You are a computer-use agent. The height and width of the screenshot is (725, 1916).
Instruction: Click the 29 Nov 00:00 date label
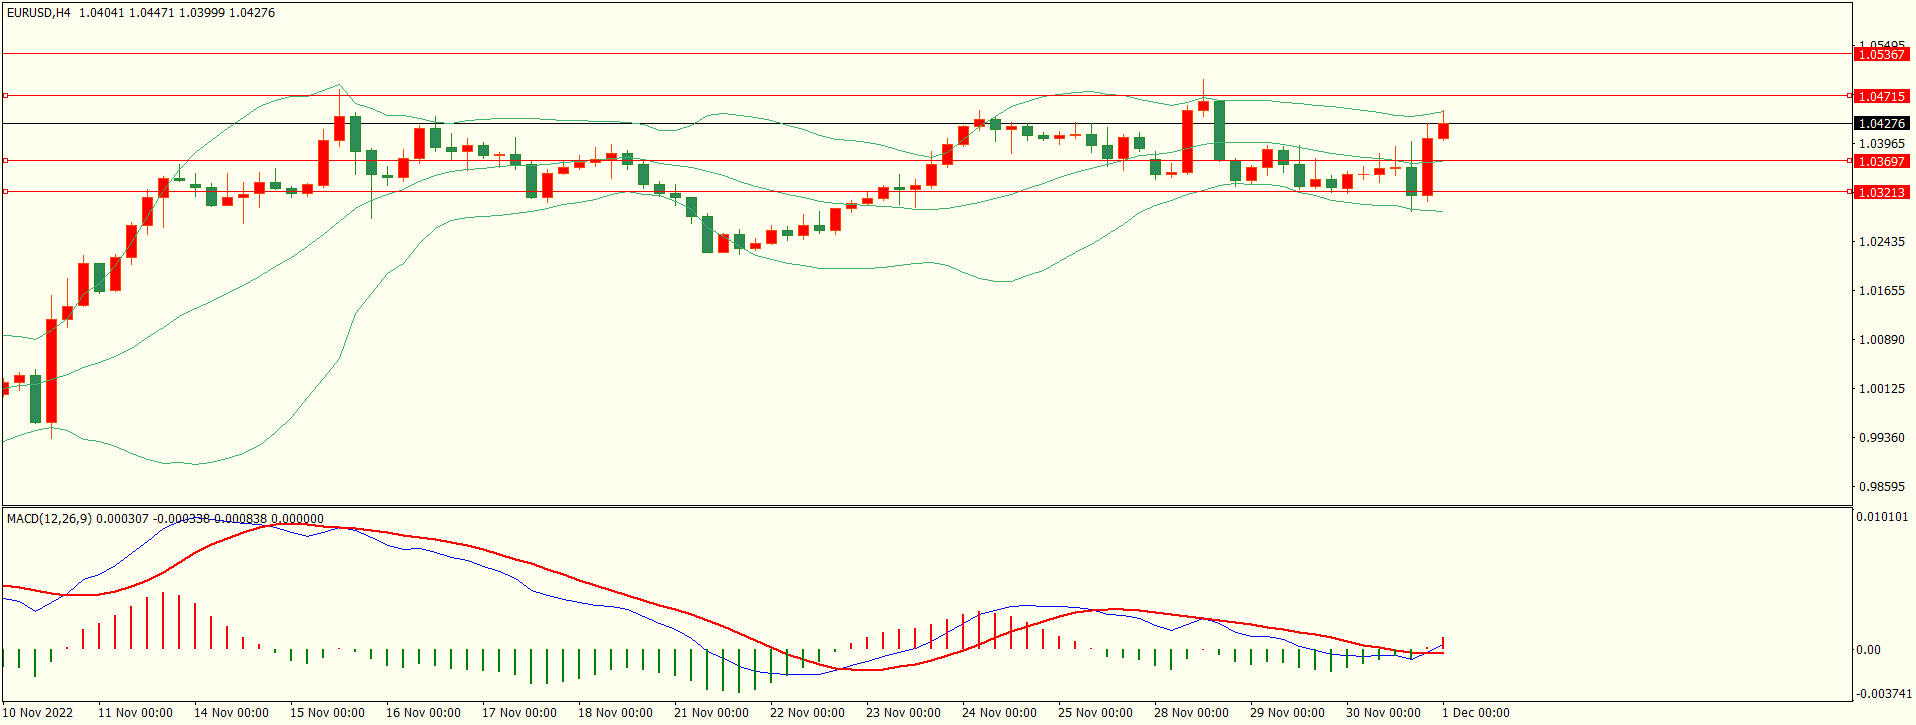(1287, 713)
